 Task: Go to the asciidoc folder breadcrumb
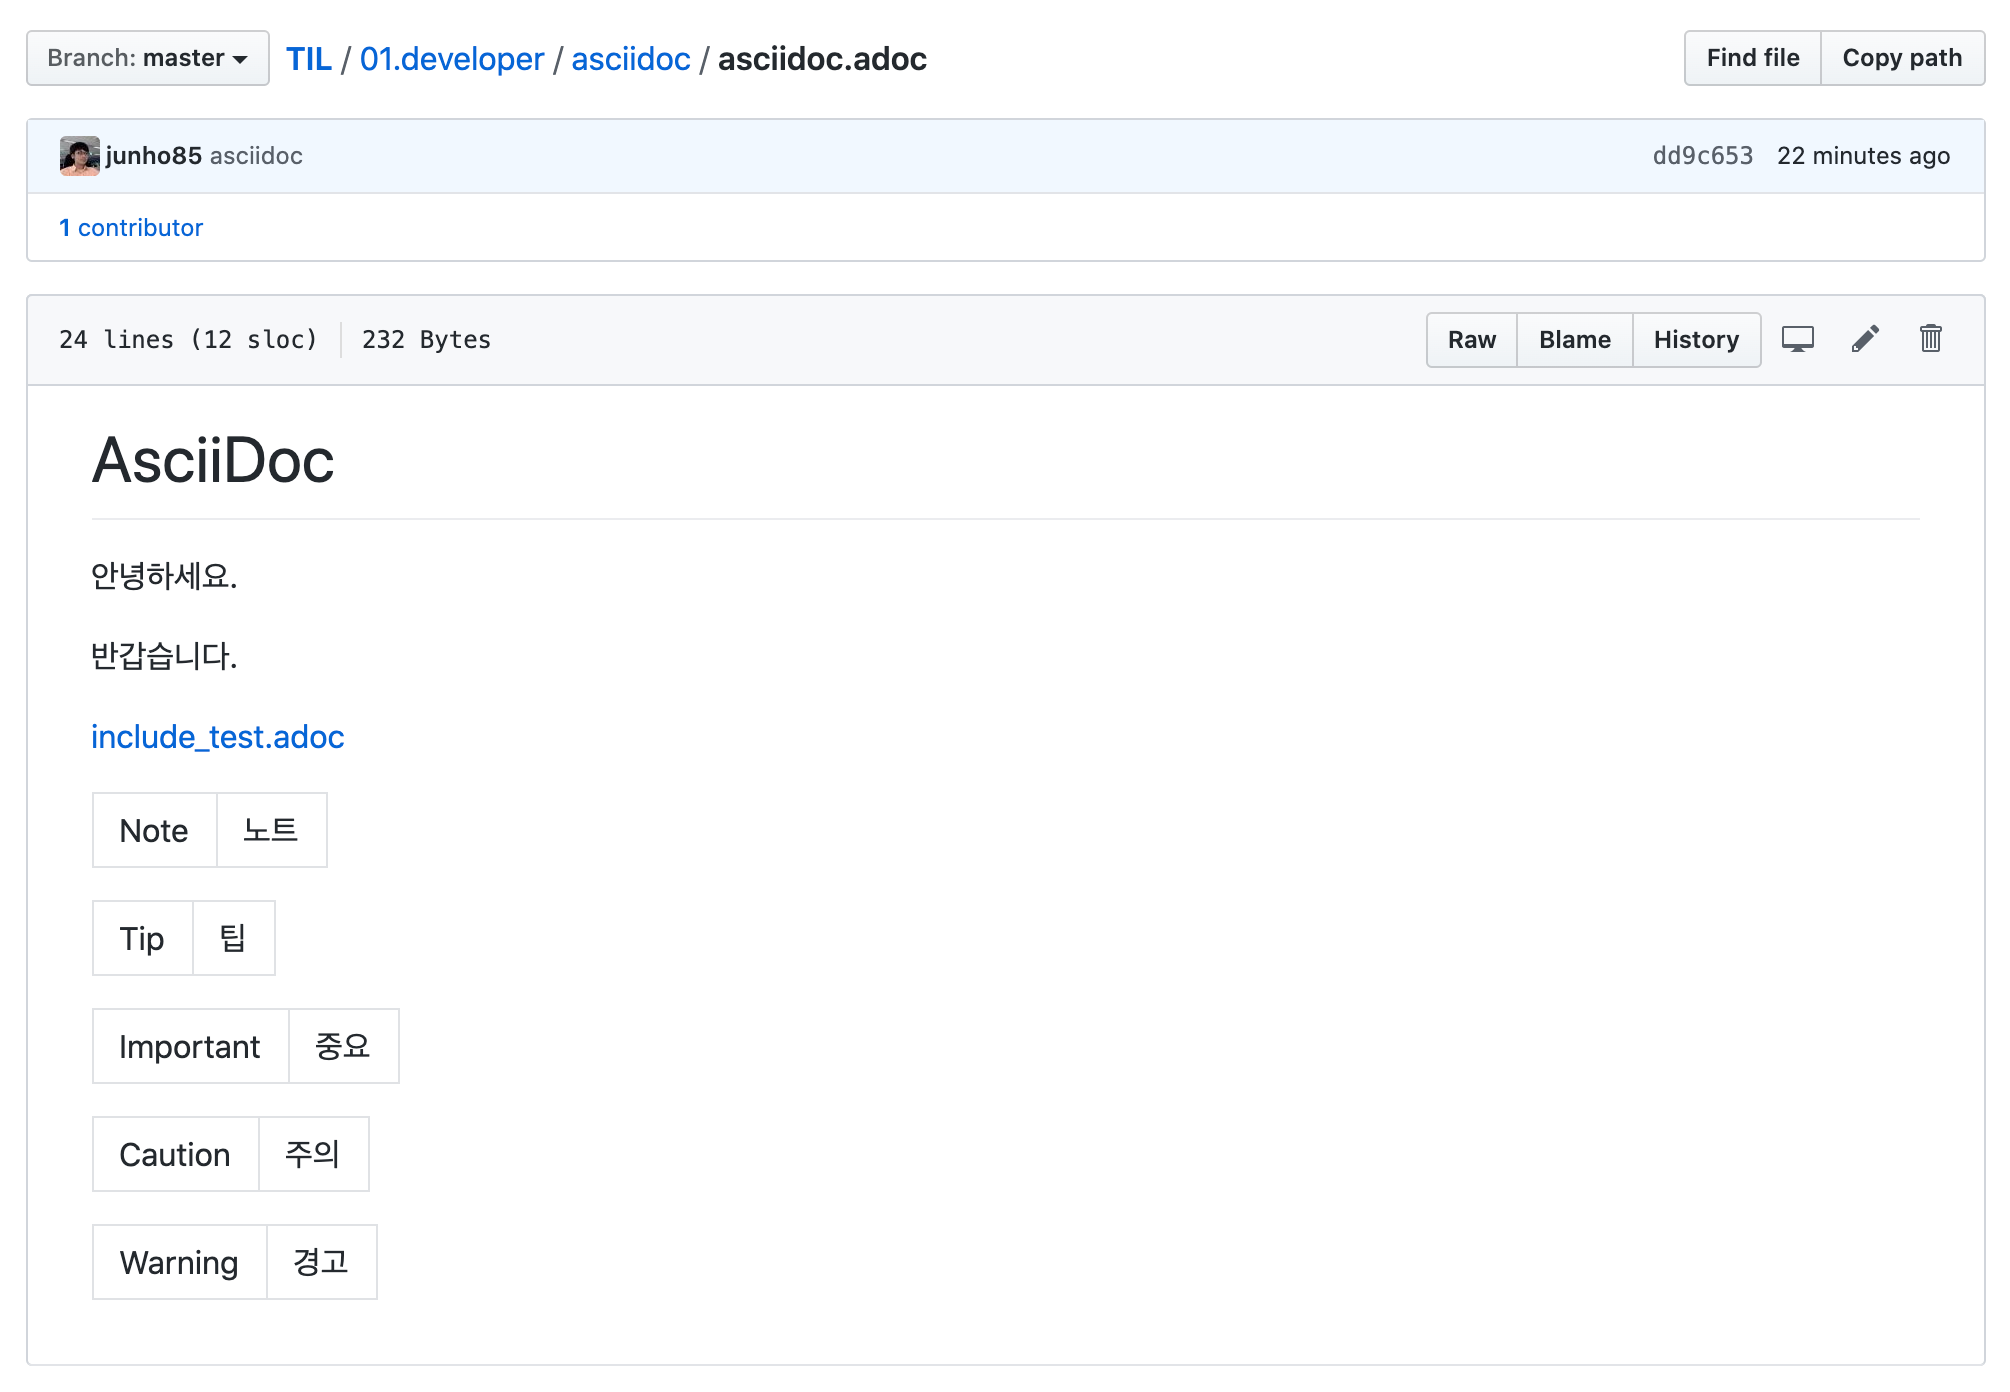[x=630, y=59]
